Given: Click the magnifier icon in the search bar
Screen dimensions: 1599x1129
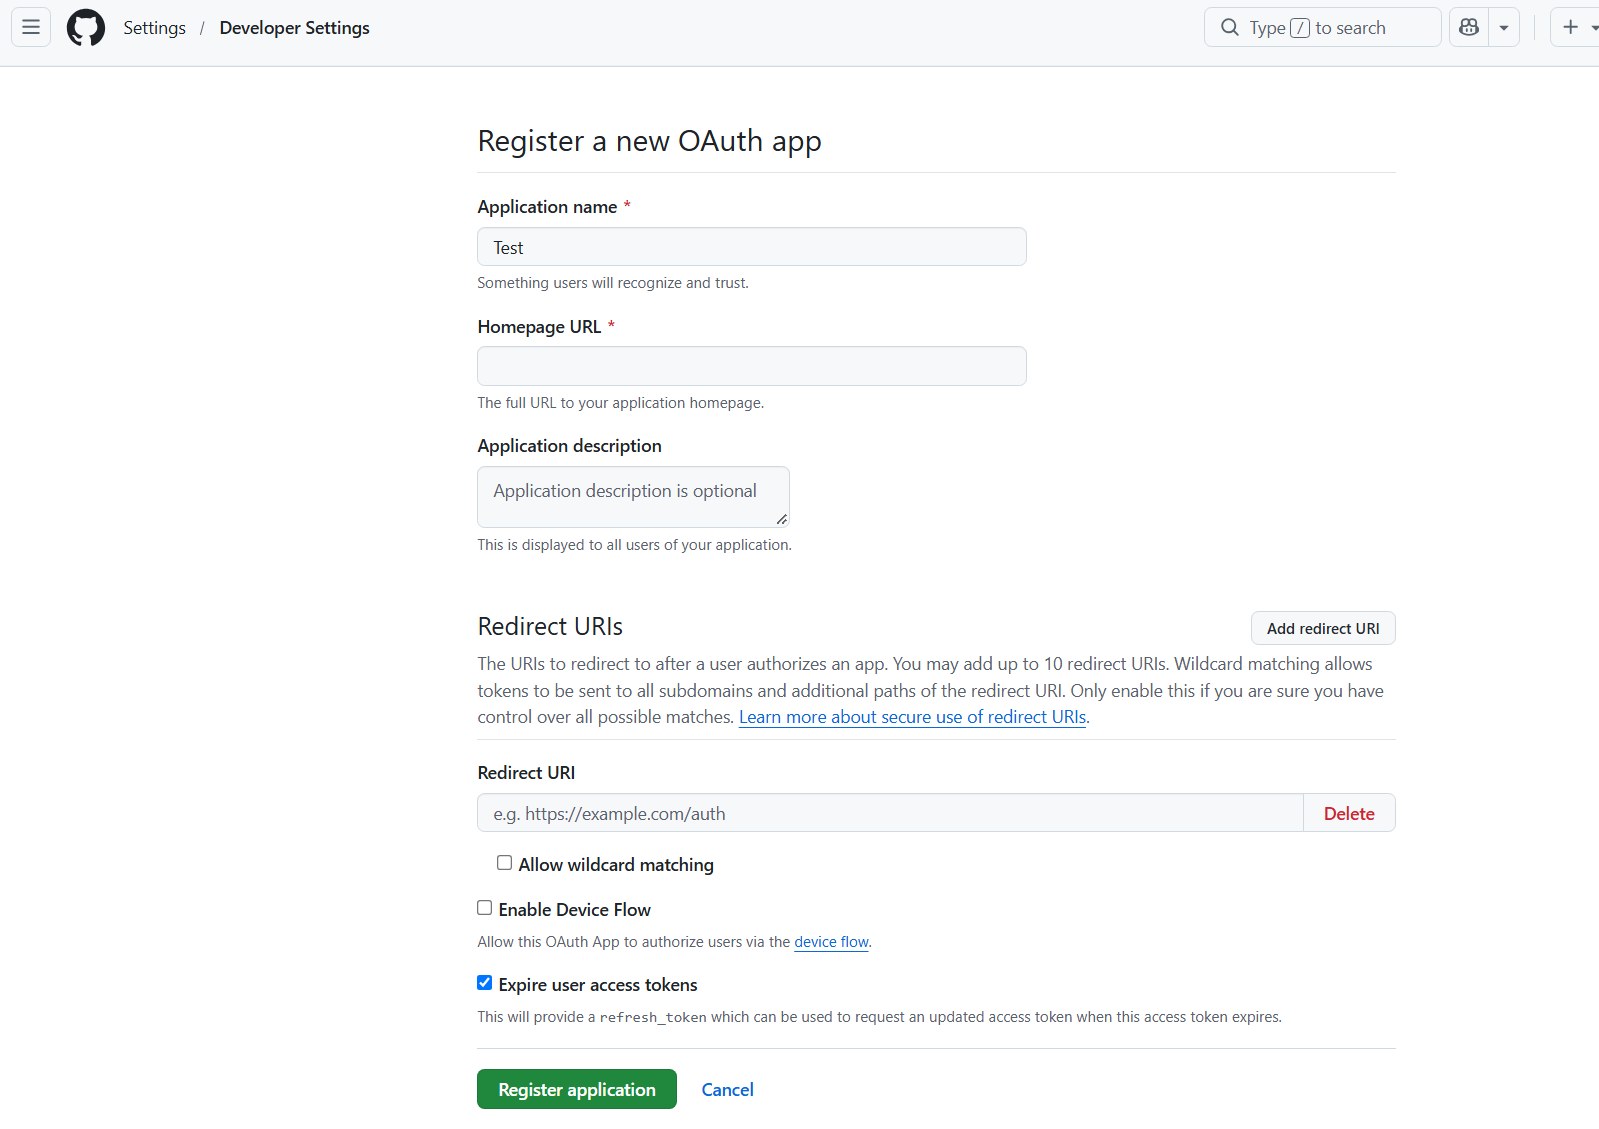Looking at the screenshot, I should pyautogui.click(x=1230, y=27).
